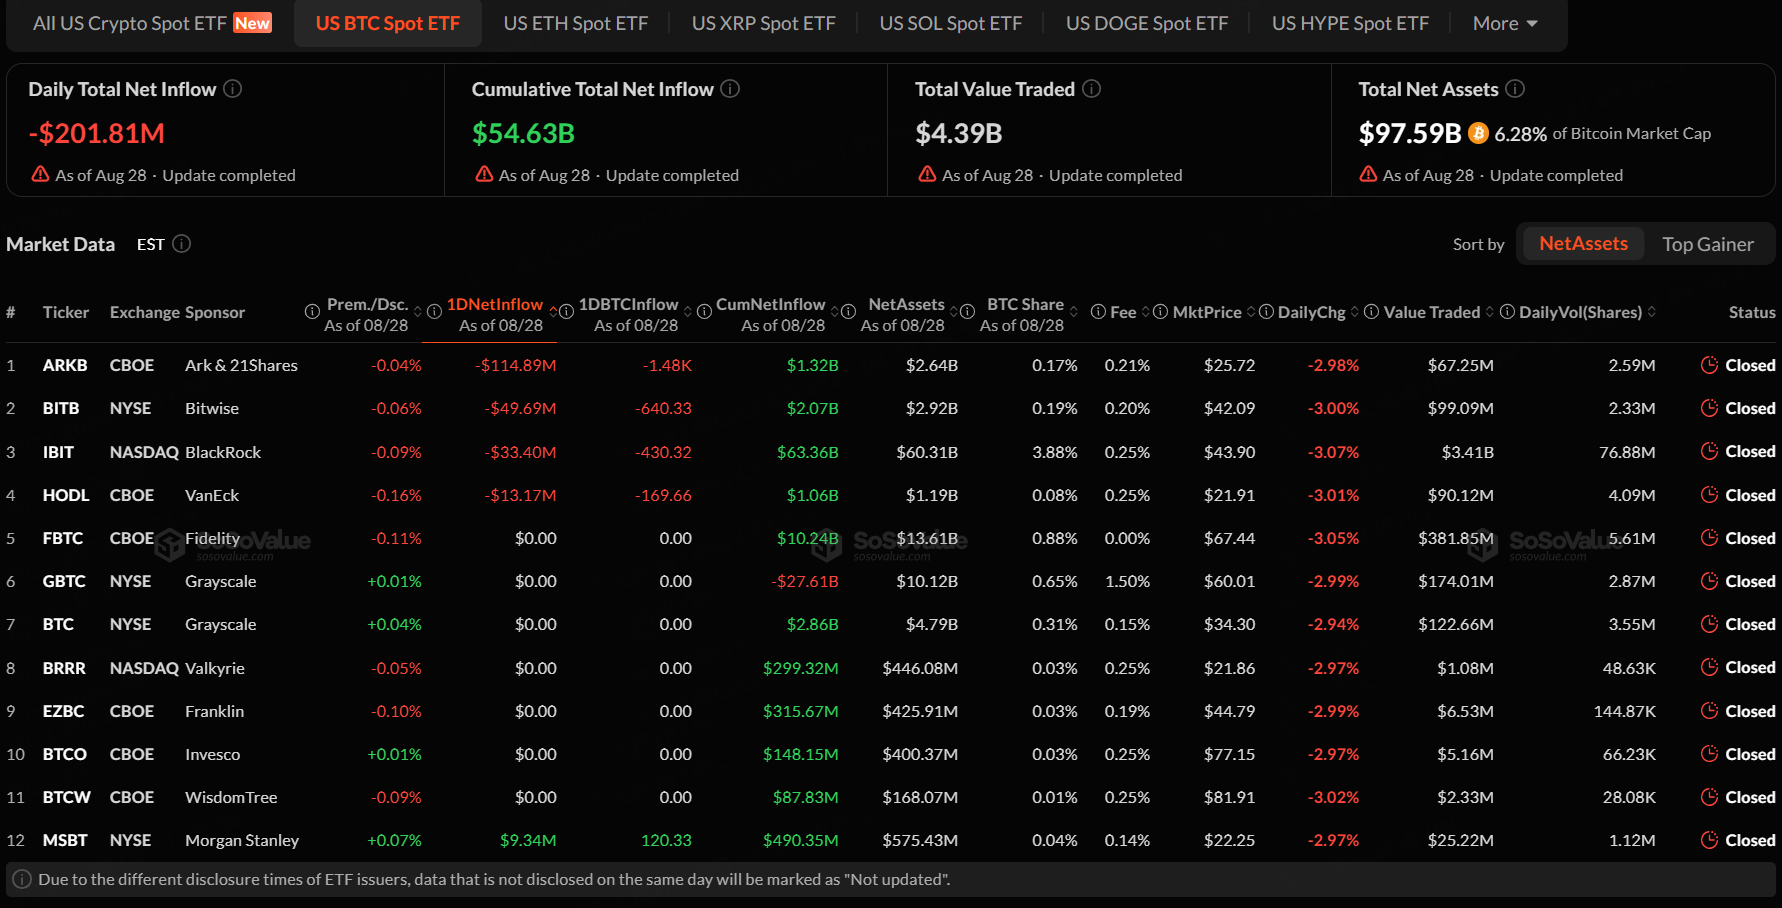This screenshot has width=1782, height=908.
Task: Click info icon next to EST timezone
Action: (x=182, y=244)
